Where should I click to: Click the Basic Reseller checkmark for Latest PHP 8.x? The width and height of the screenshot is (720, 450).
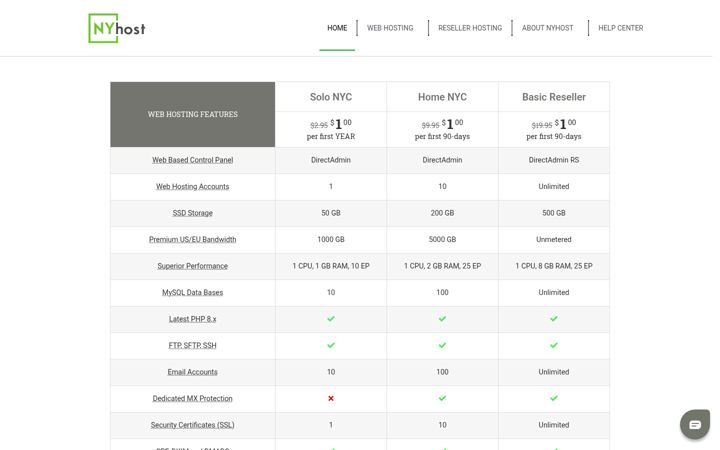point(554,319)
